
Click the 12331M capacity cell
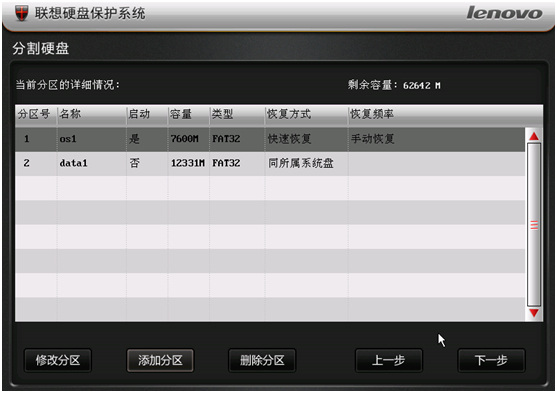189,163
